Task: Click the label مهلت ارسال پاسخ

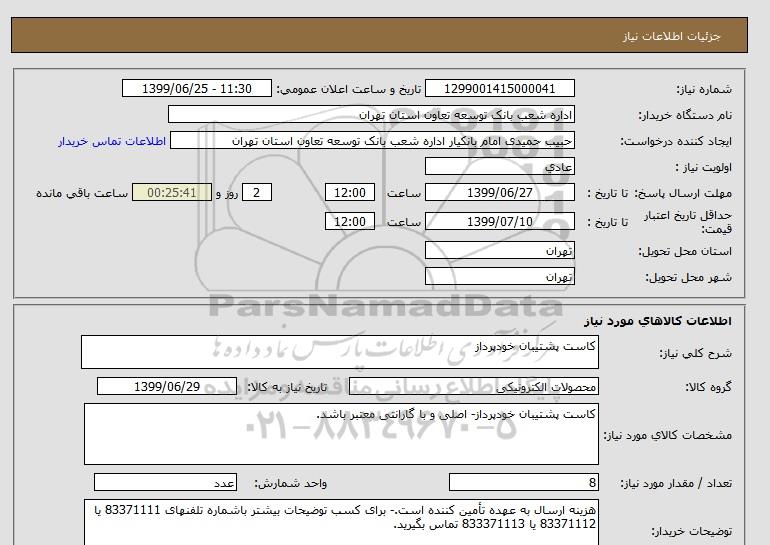Action: click(683, 193)
